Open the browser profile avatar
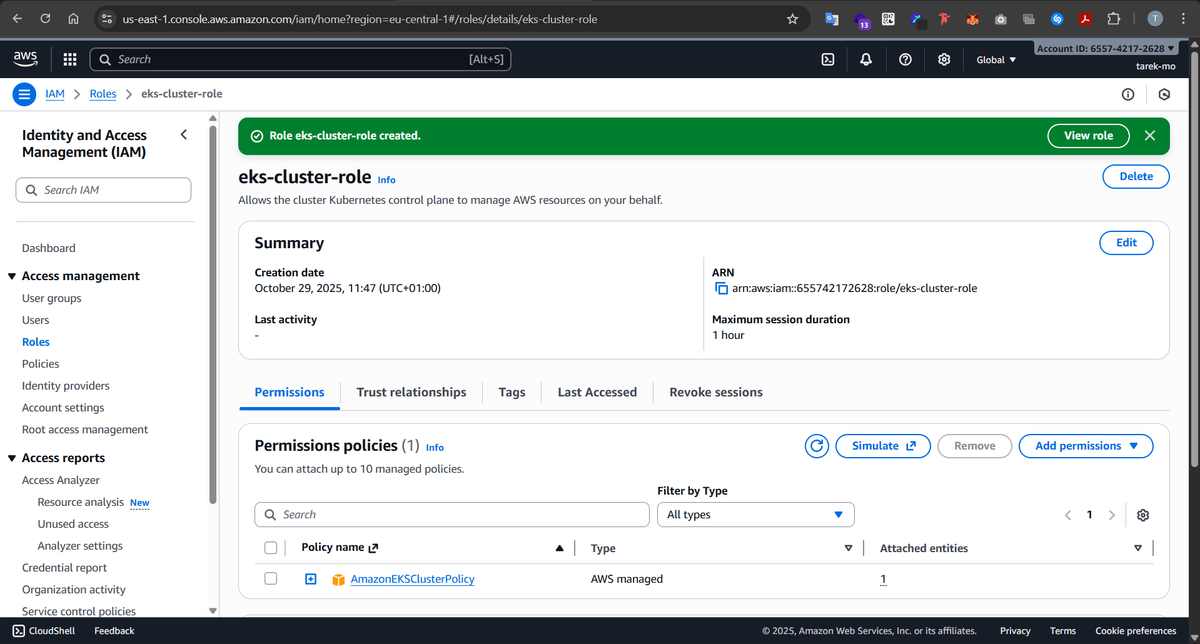Viewport: 1200px width, 644px height. pos(1155,18)
